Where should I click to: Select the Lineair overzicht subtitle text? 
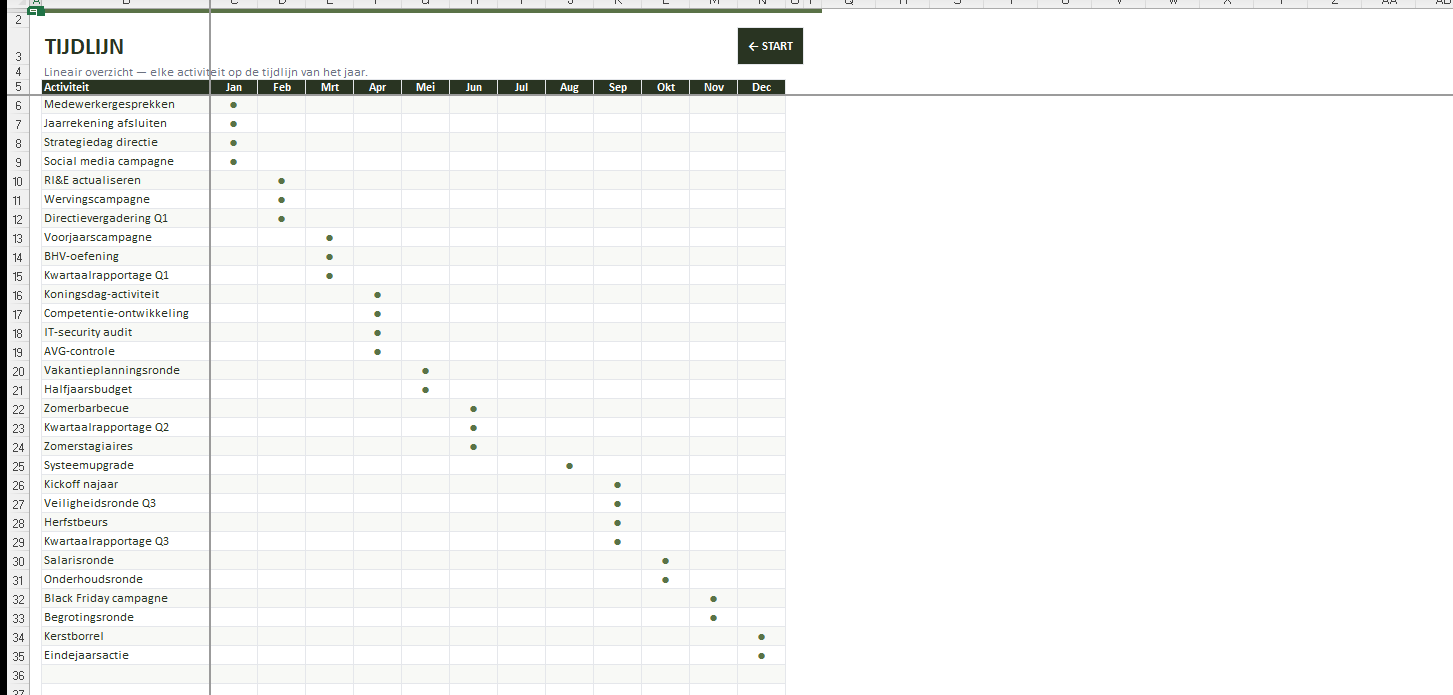(205, 72)
